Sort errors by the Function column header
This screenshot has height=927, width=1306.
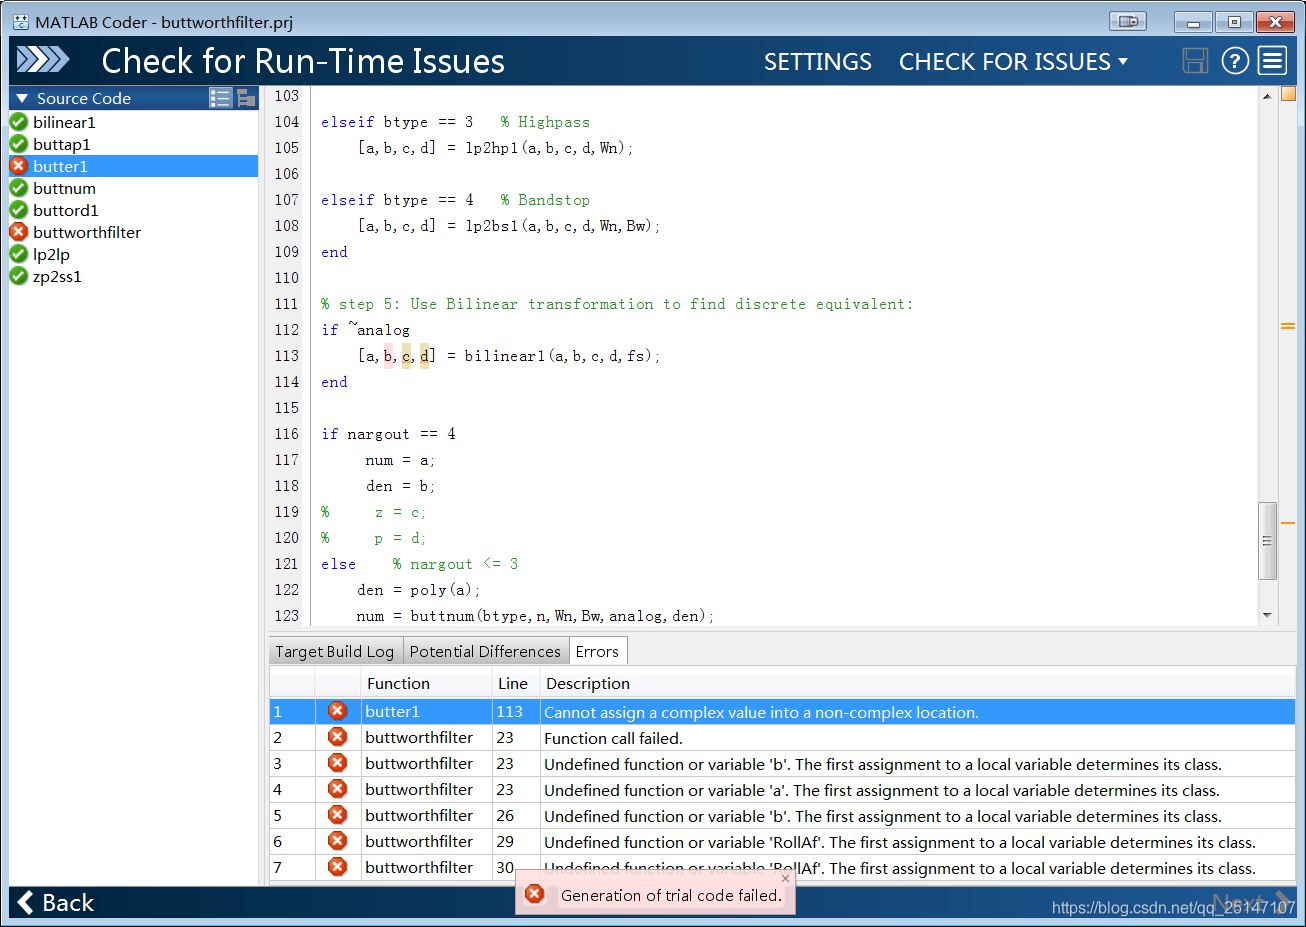(x=427, y=684)
